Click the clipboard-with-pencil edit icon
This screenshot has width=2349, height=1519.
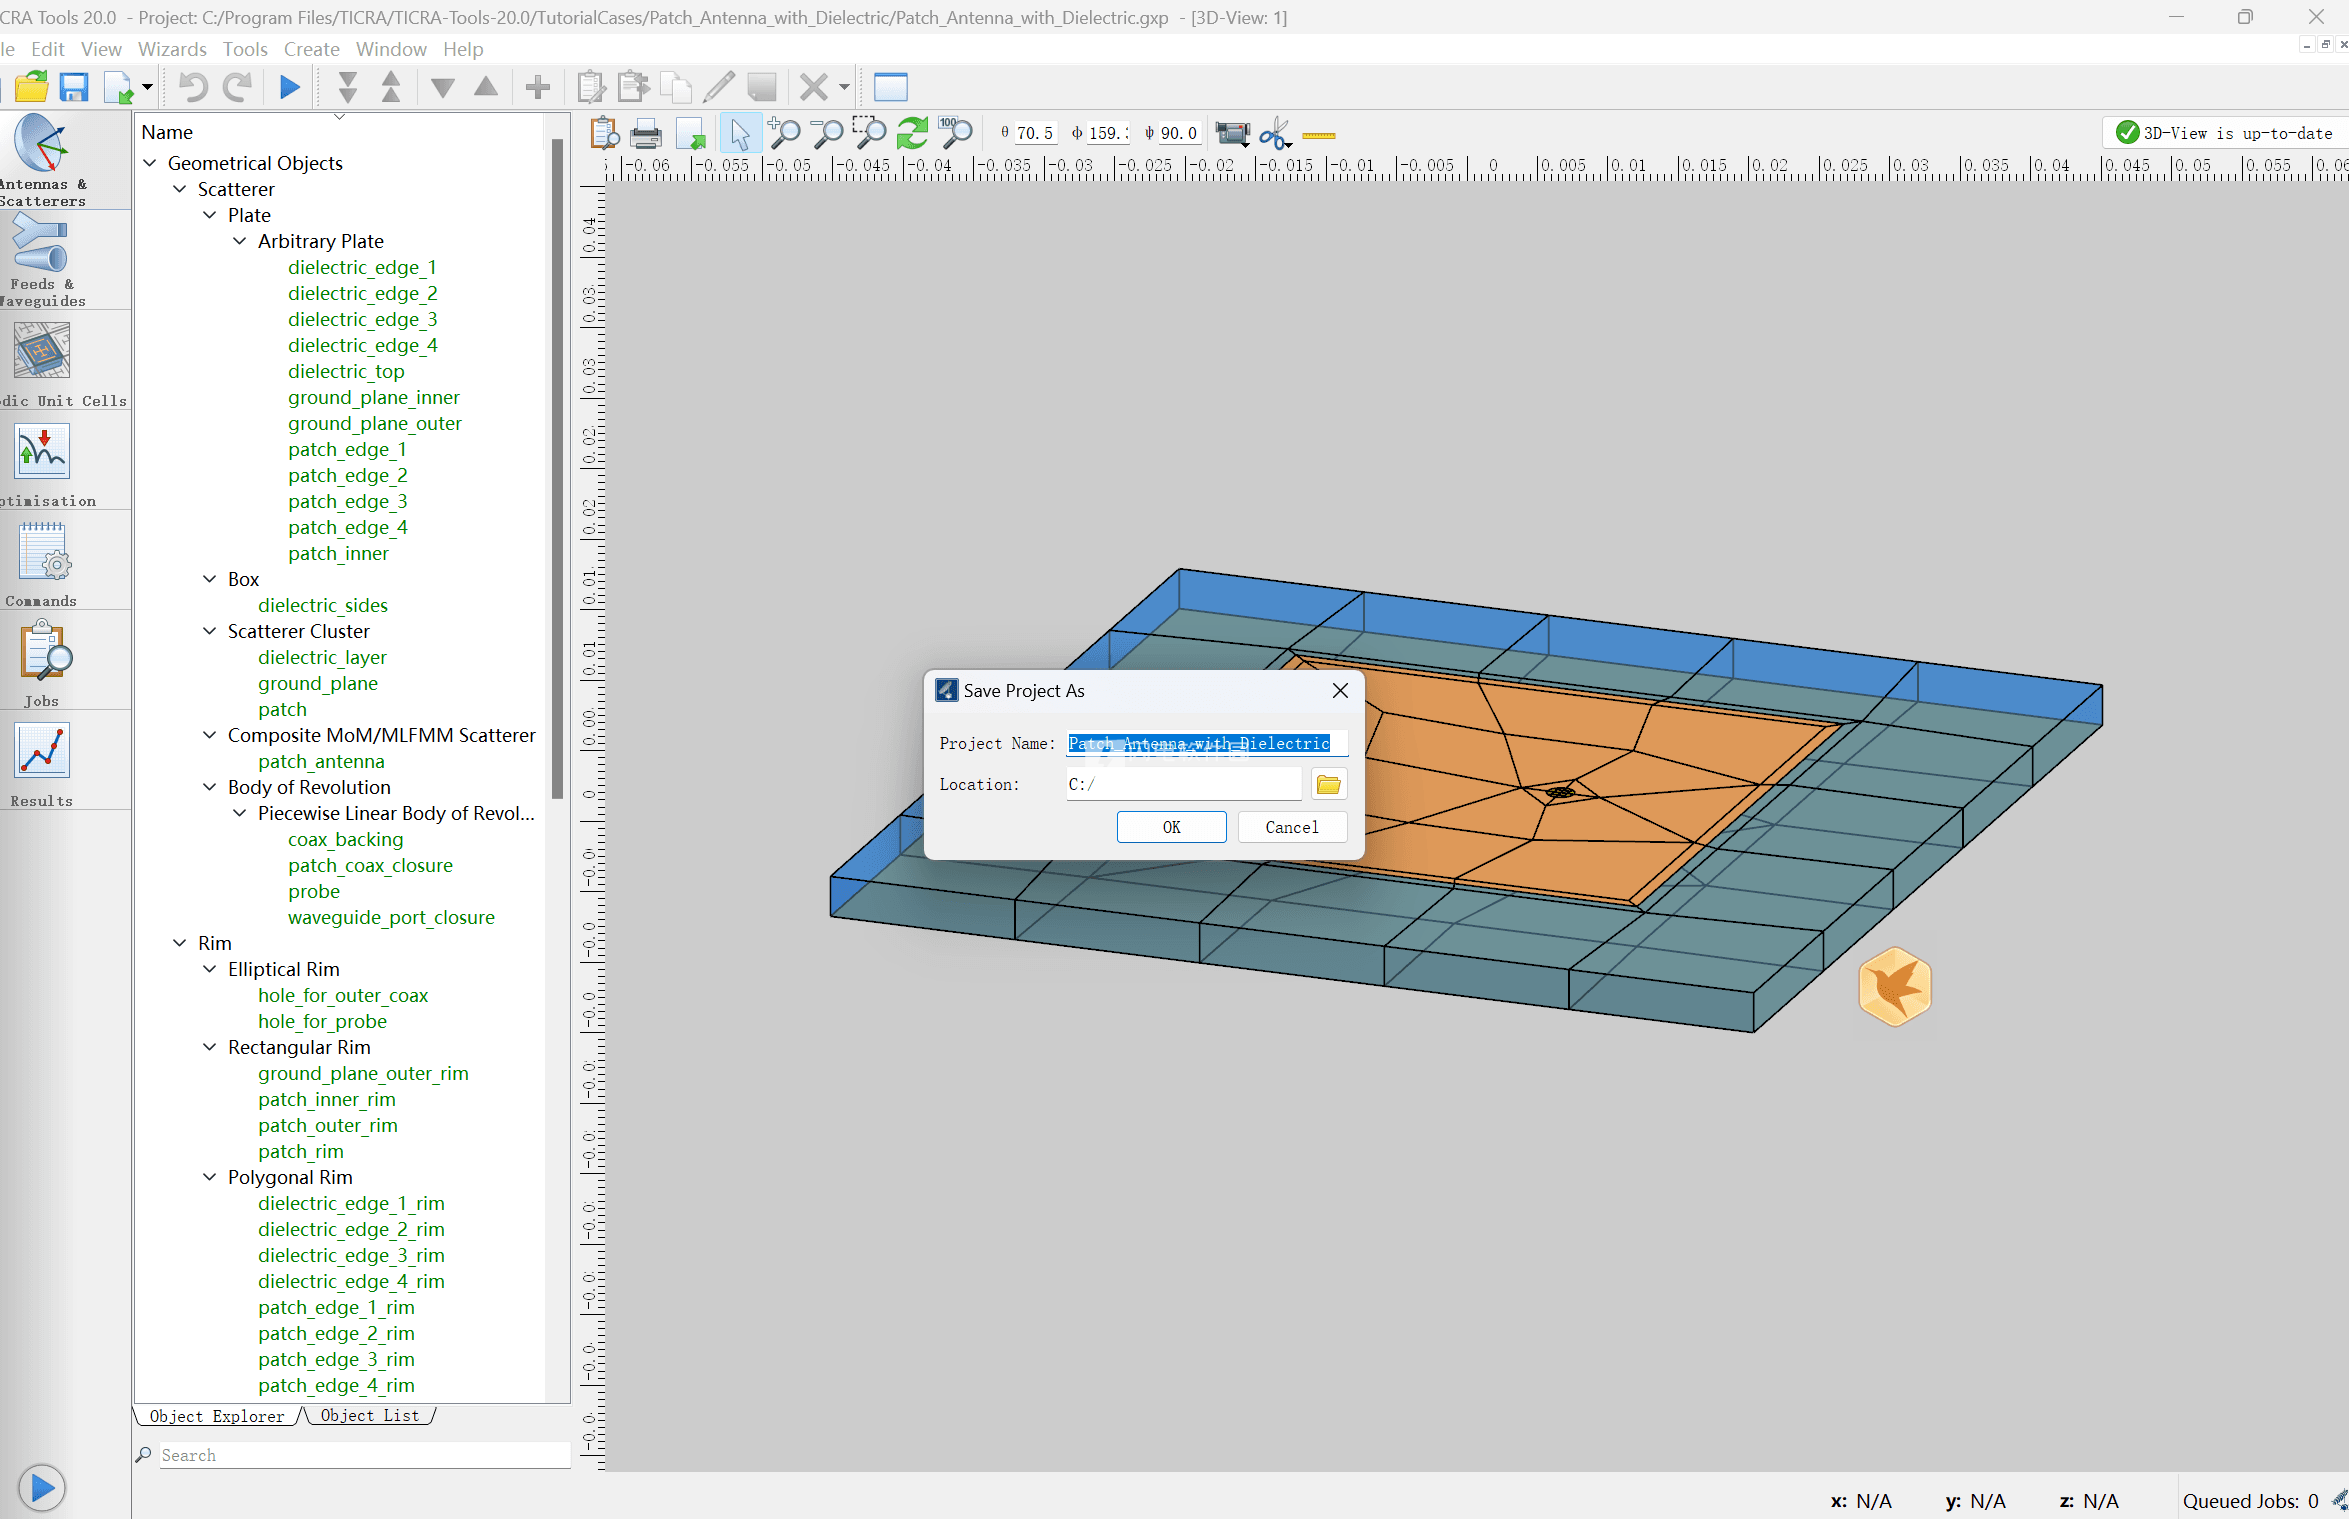591,88
